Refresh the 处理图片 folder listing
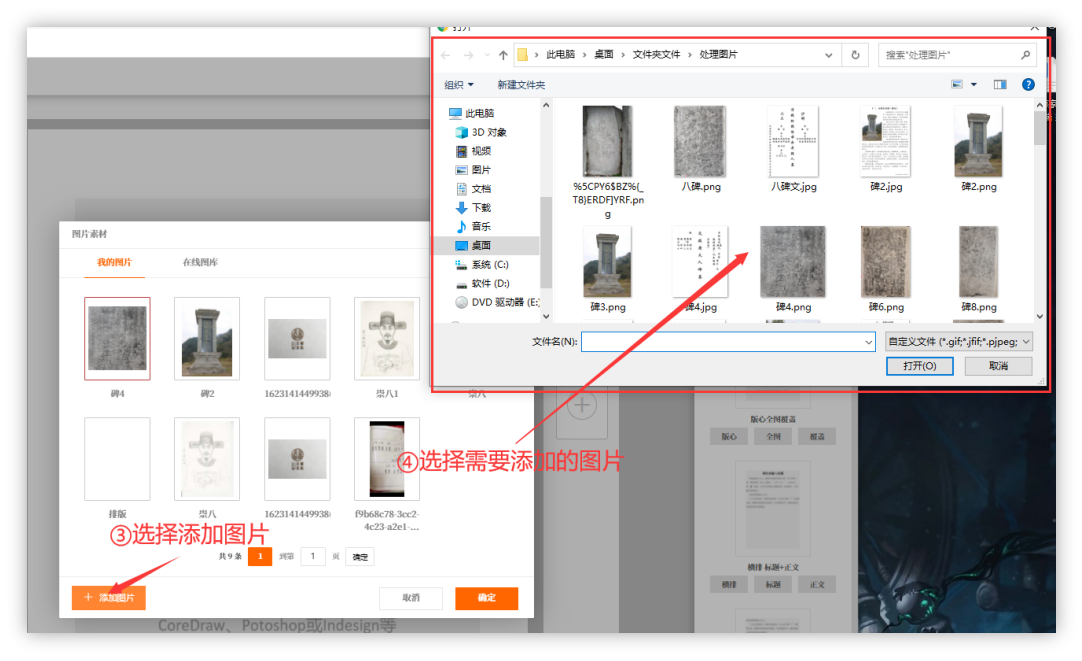Viewport: 1082px width, 661px height. [x=855, y=55]
